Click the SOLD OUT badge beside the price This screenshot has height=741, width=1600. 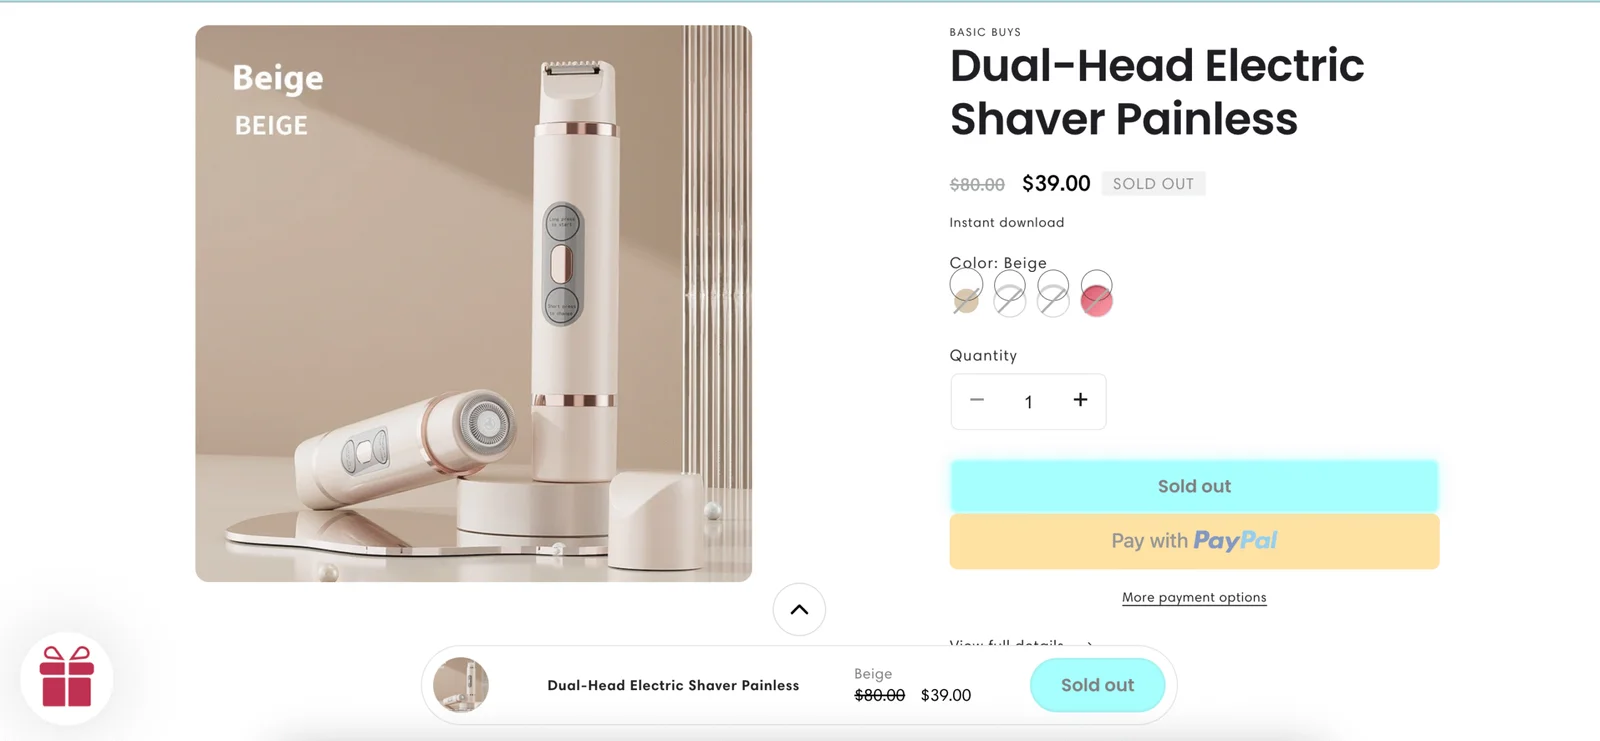click(x=1153, y=184)
